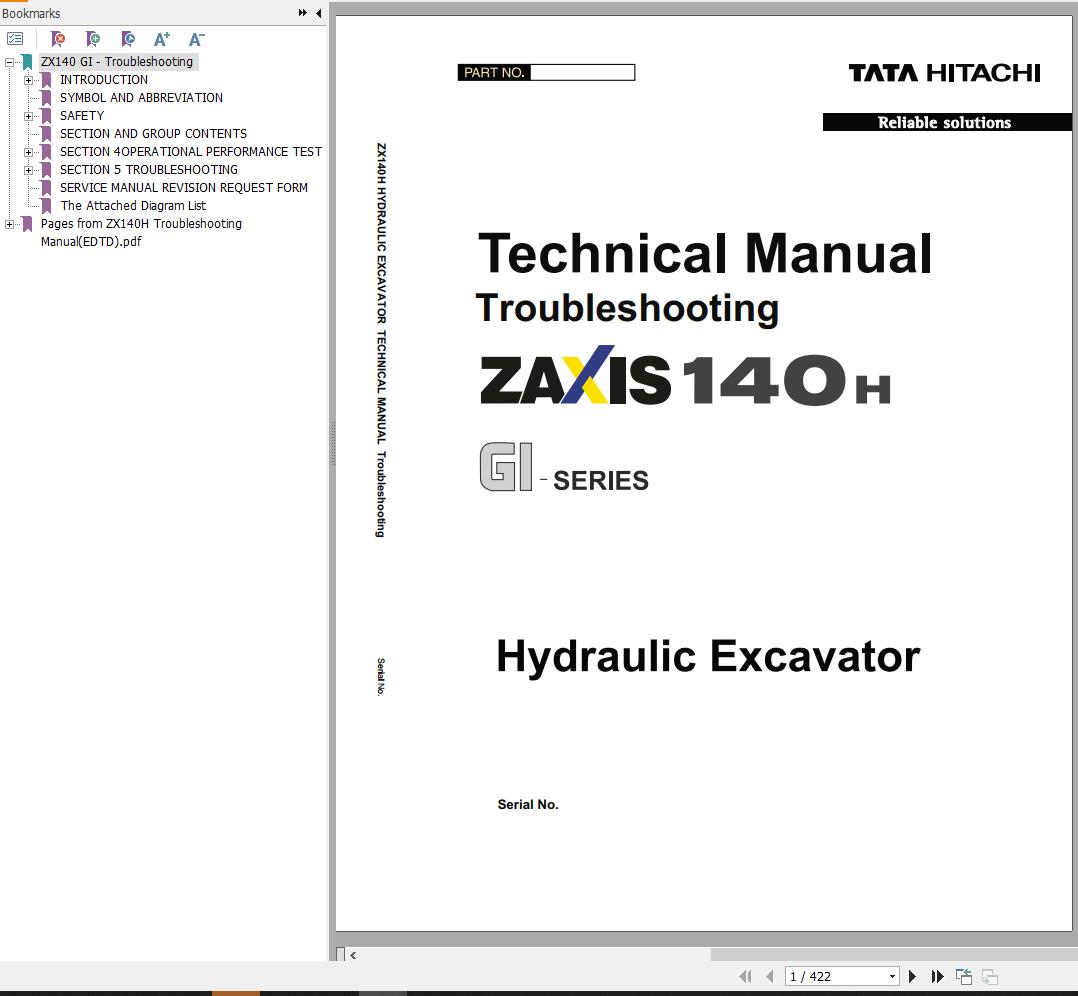Viewport: 1078px width, 996px height.
Task: Expand the SAFETY bookmark
Action: pyautogui.click(x=28, y=116)
